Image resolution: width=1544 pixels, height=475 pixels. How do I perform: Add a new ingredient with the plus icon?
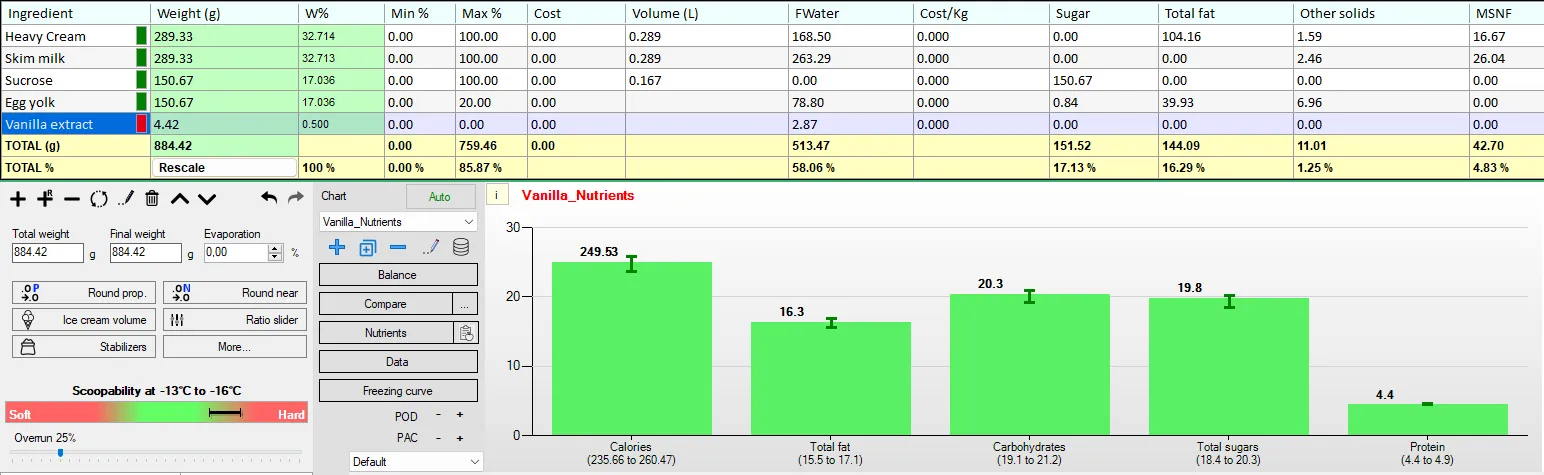coord(18,199)
